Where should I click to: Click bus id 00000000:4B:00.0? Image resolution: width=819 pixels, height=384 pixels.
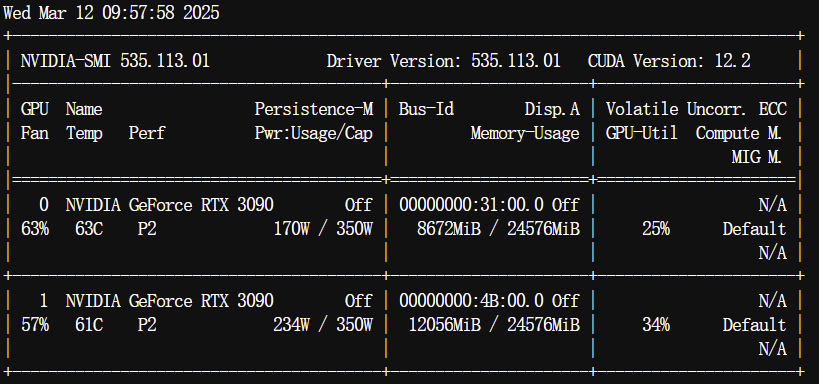(471, 301)
